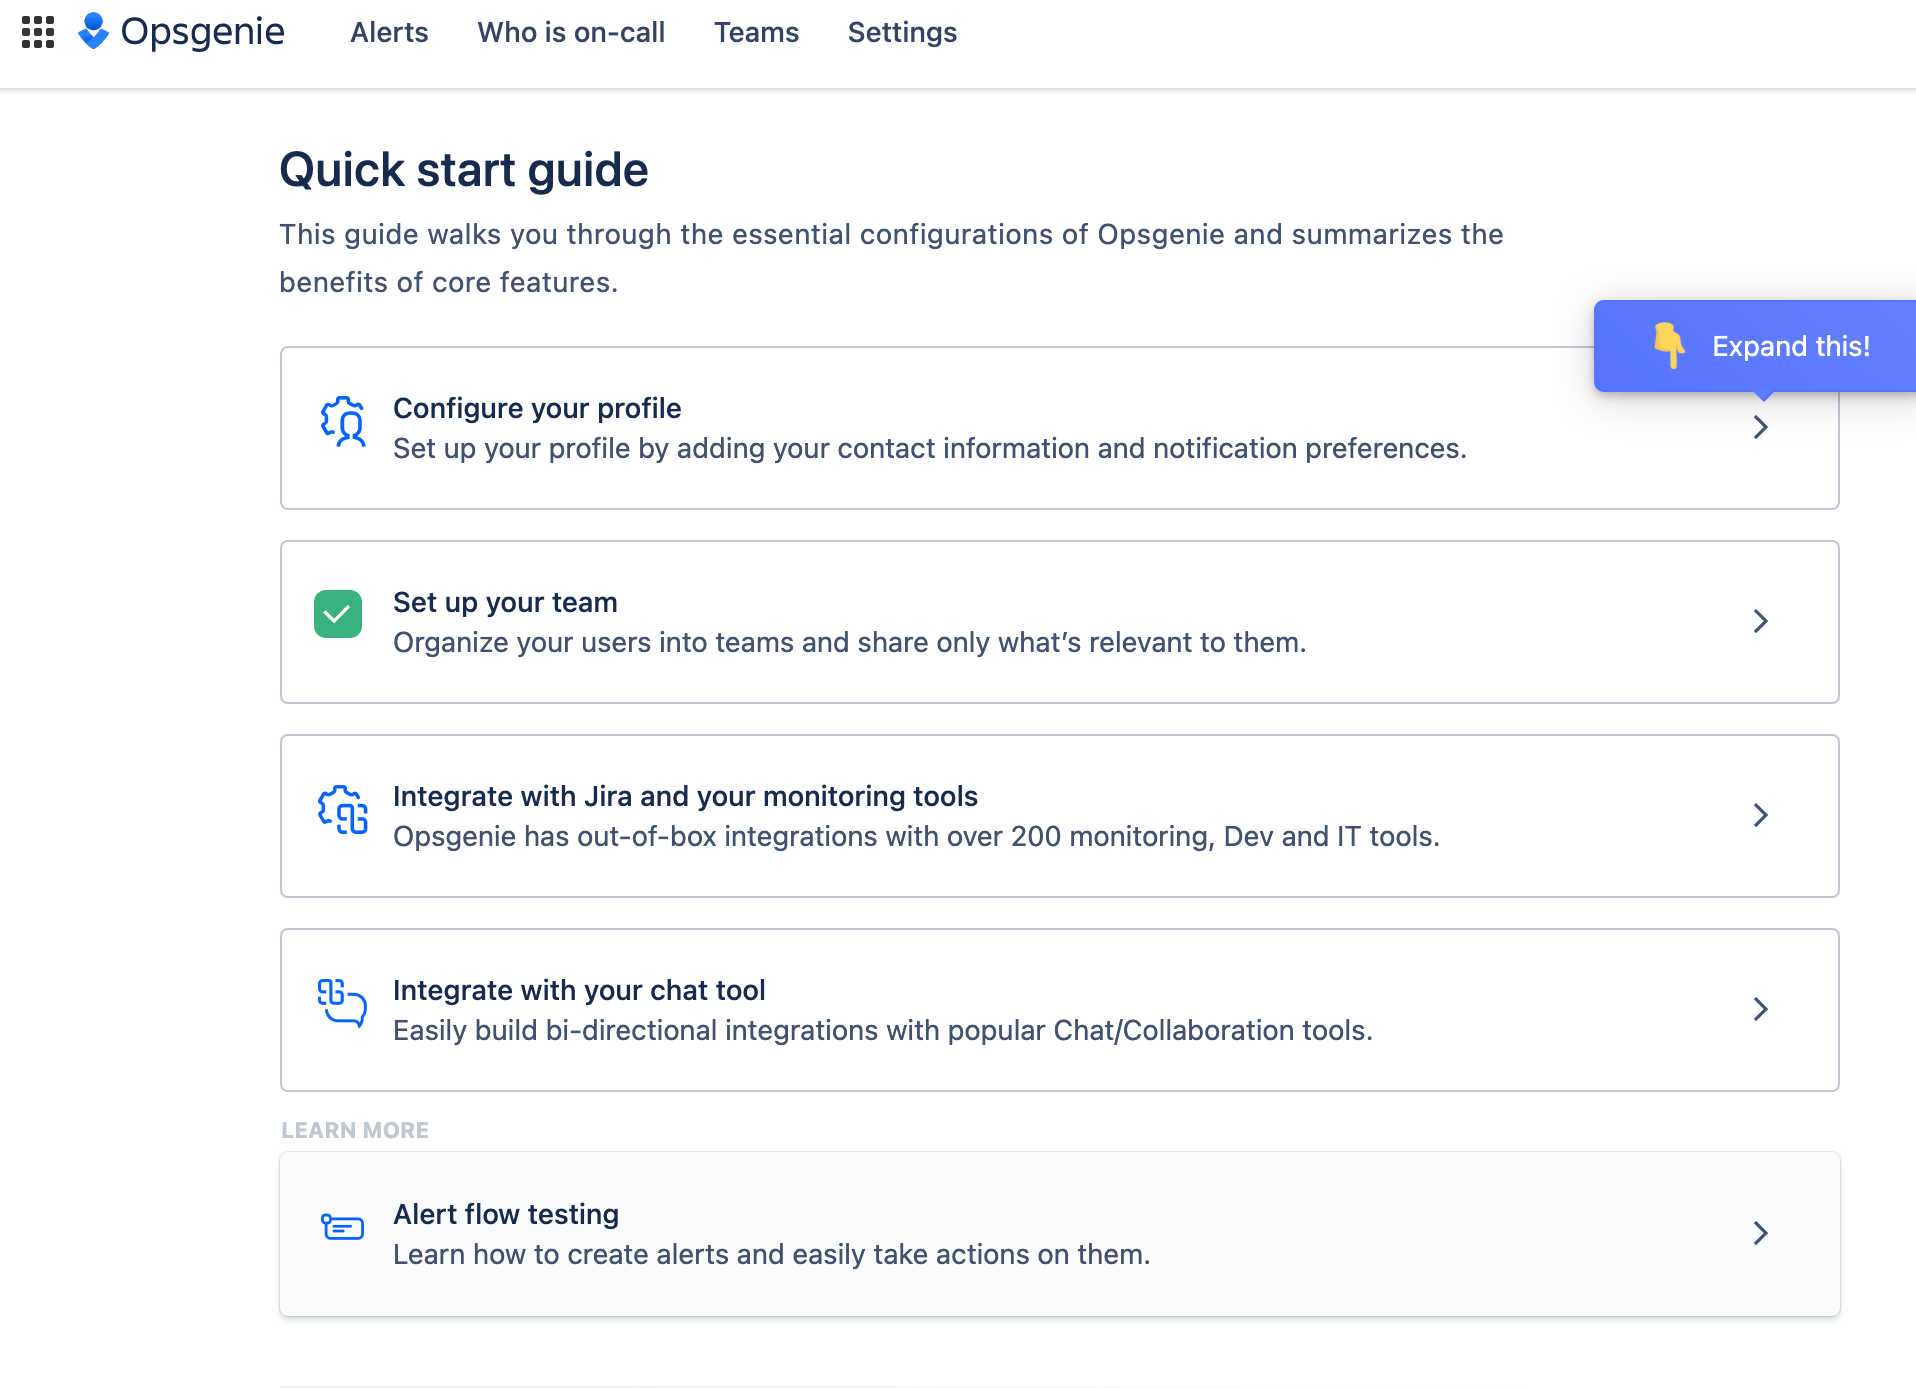Click the pushpin icon in the tooltip
The width and height of the screenshot is (1916, 1388).
pyautogui.click(x=1668, y=345)
